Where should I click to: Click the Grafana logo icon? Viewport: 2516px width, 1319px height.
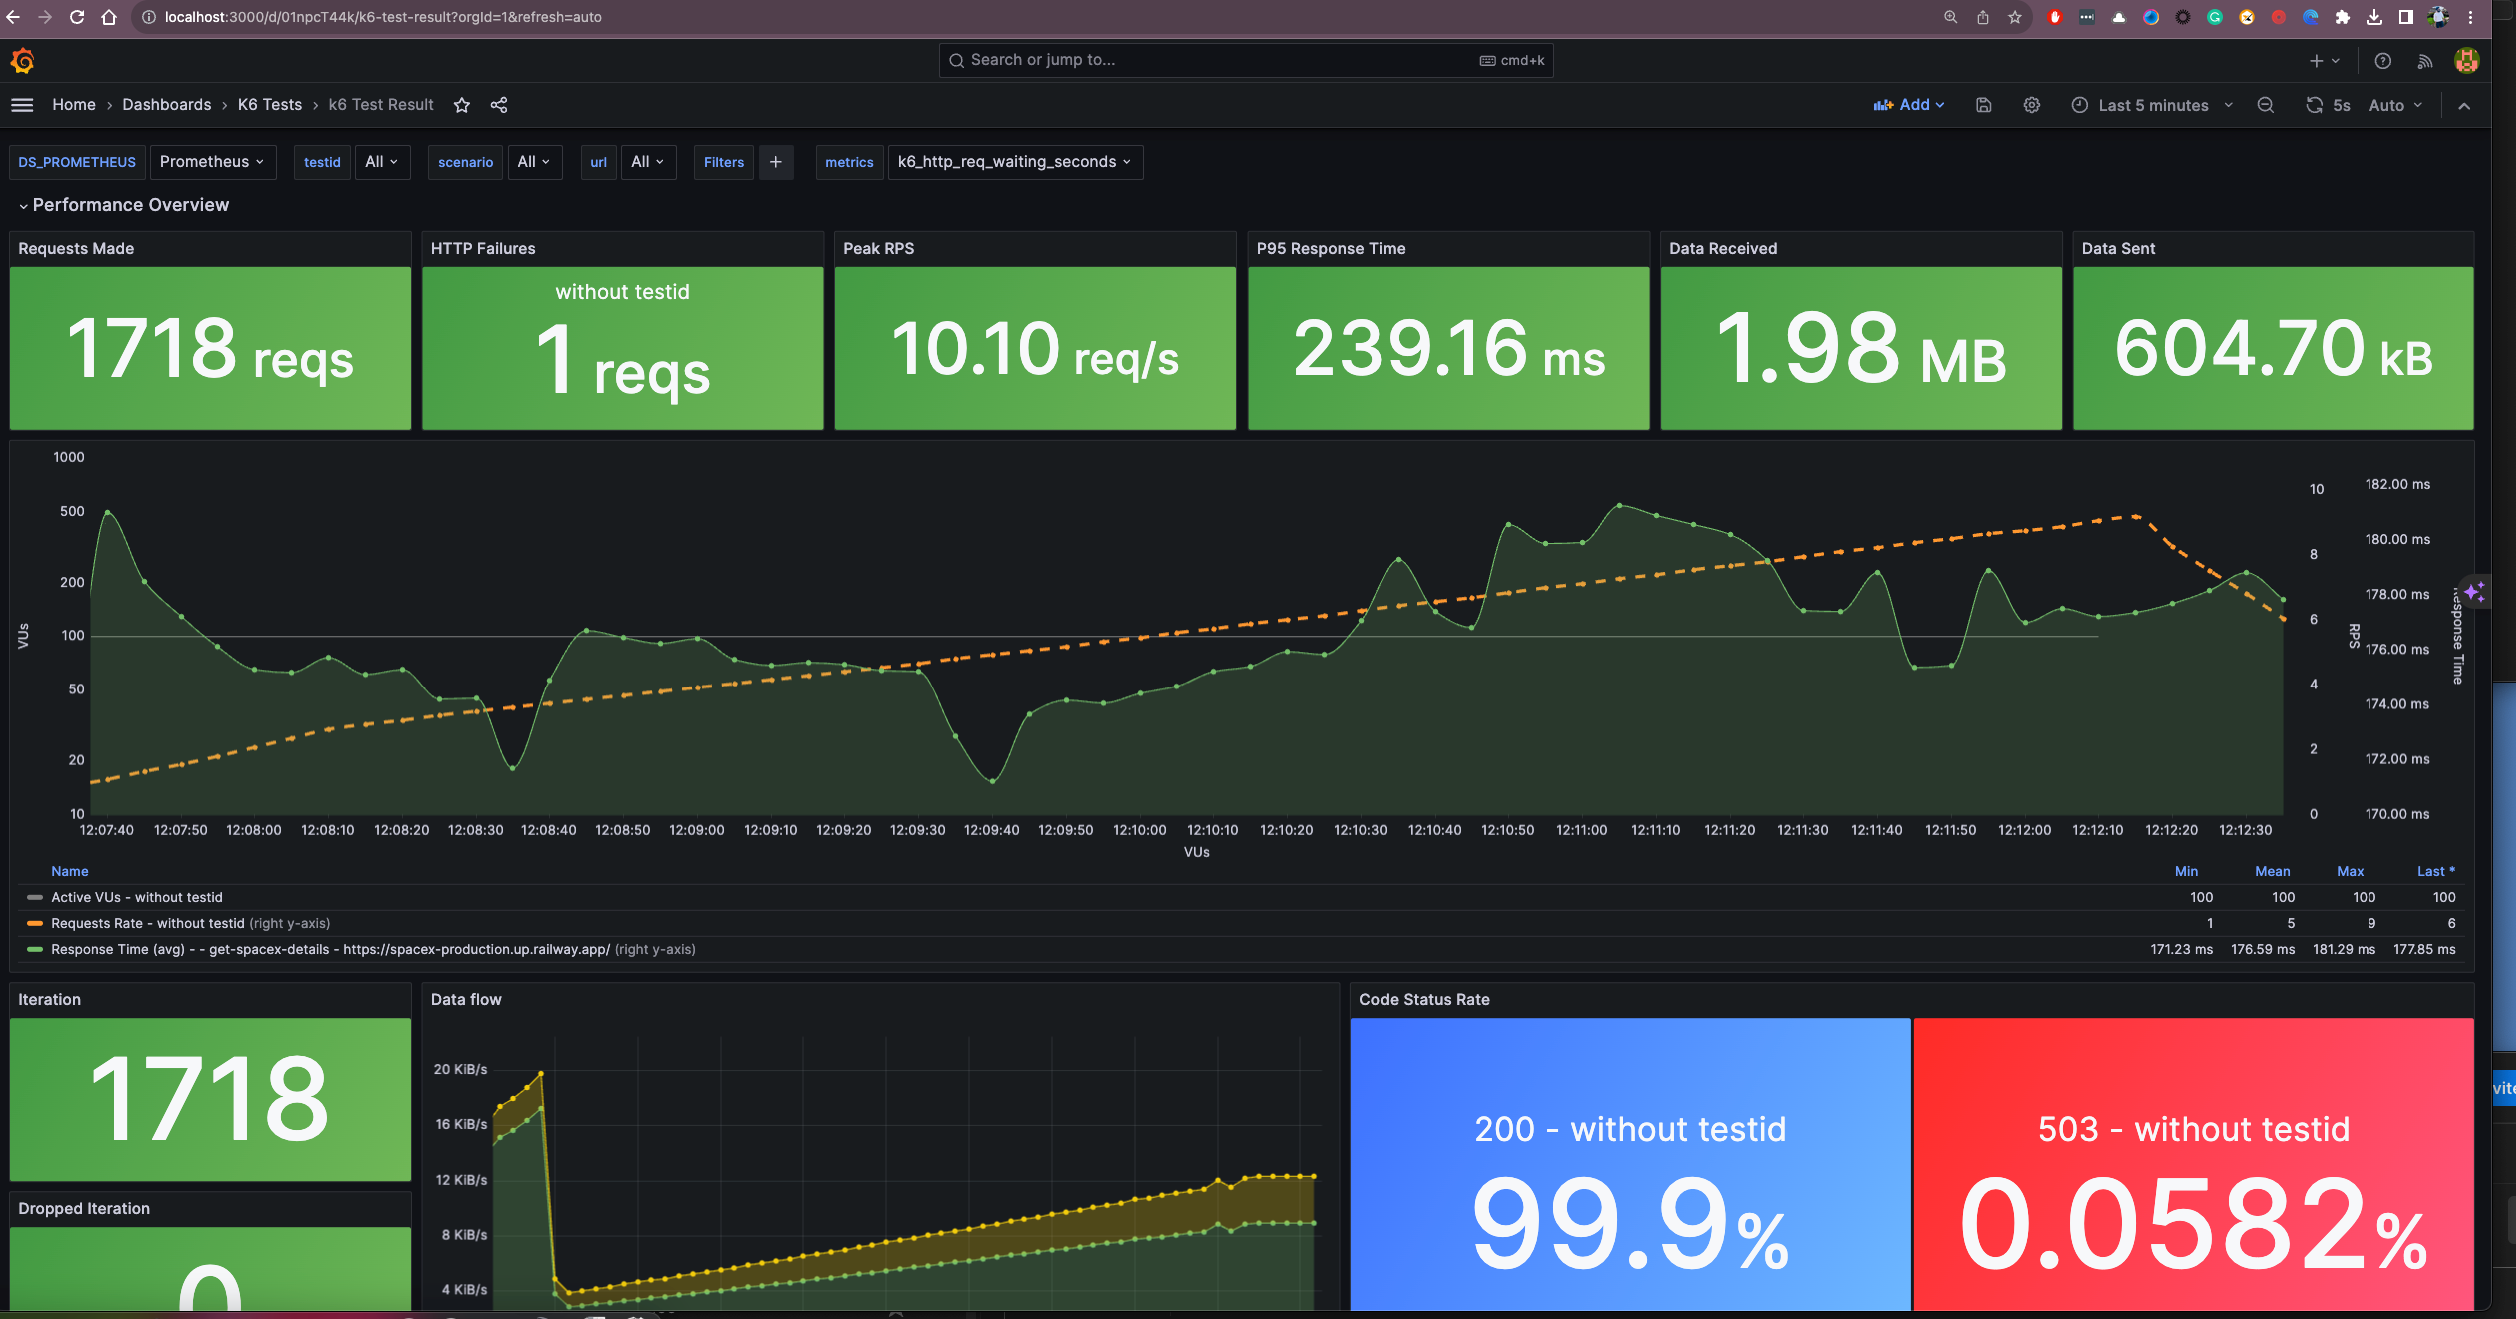(22, 61)
